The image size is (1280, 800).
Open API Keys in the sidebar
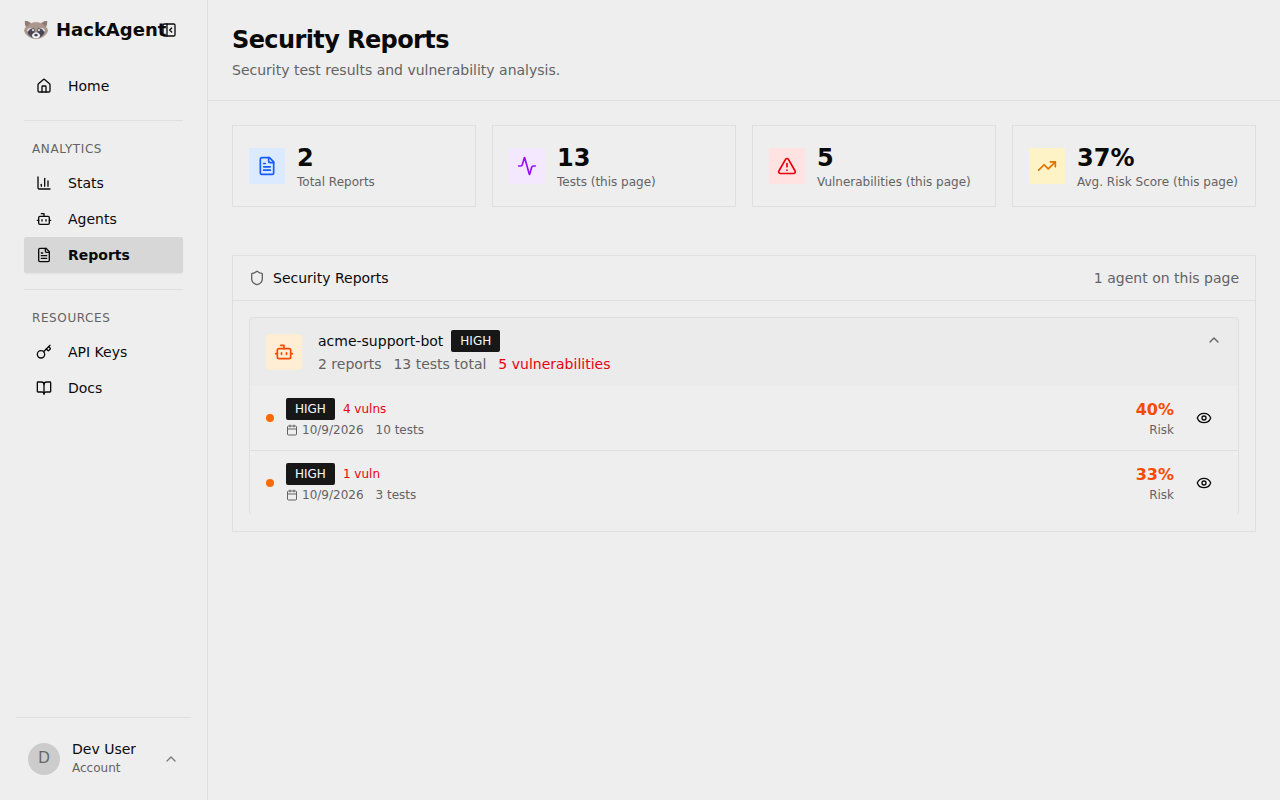click(x=103, y=352)
